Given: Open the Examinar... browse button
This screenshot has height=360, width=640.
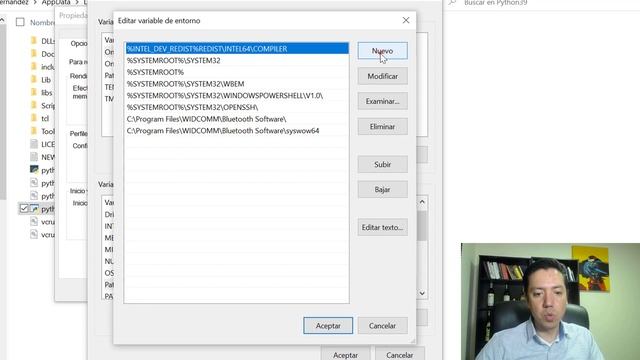Looking at the screenshot, I should (382, 101).
